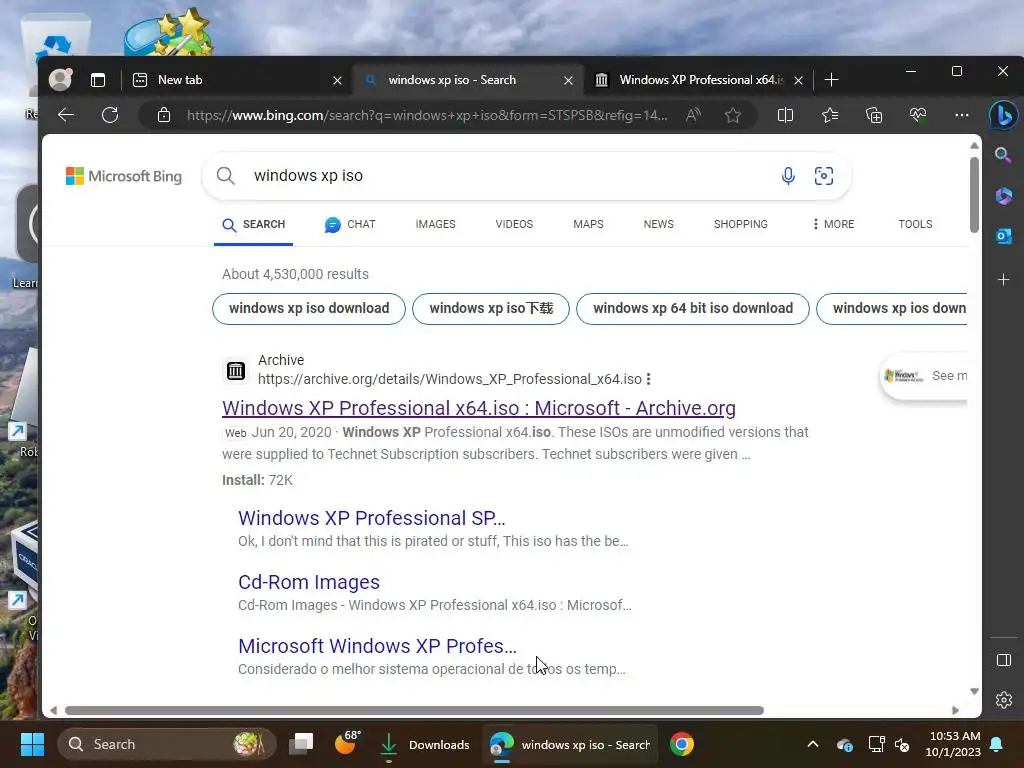Image resolution: width=1024 pixels, height=768 pixels.
Task: Open Outlook in the sidebar
Action: [1004, 236]
